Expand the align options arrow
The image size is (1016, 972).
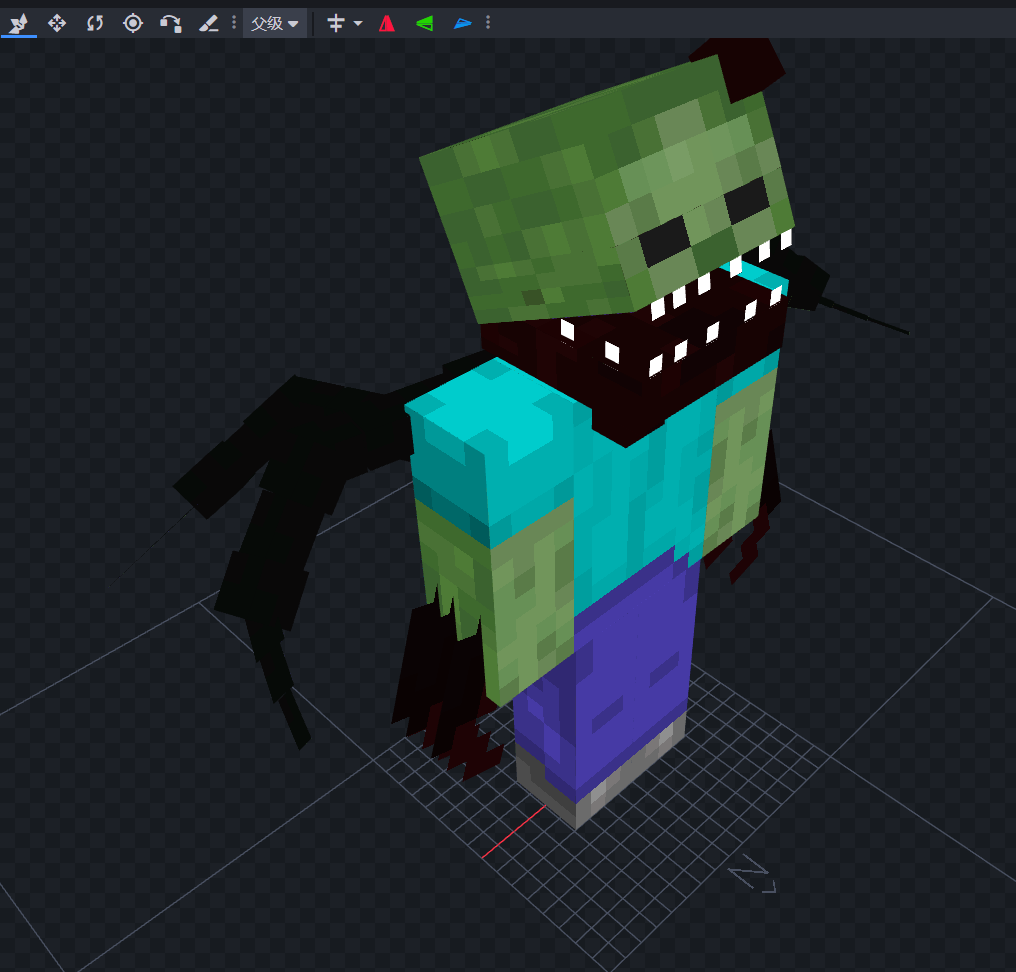[358, 24]
